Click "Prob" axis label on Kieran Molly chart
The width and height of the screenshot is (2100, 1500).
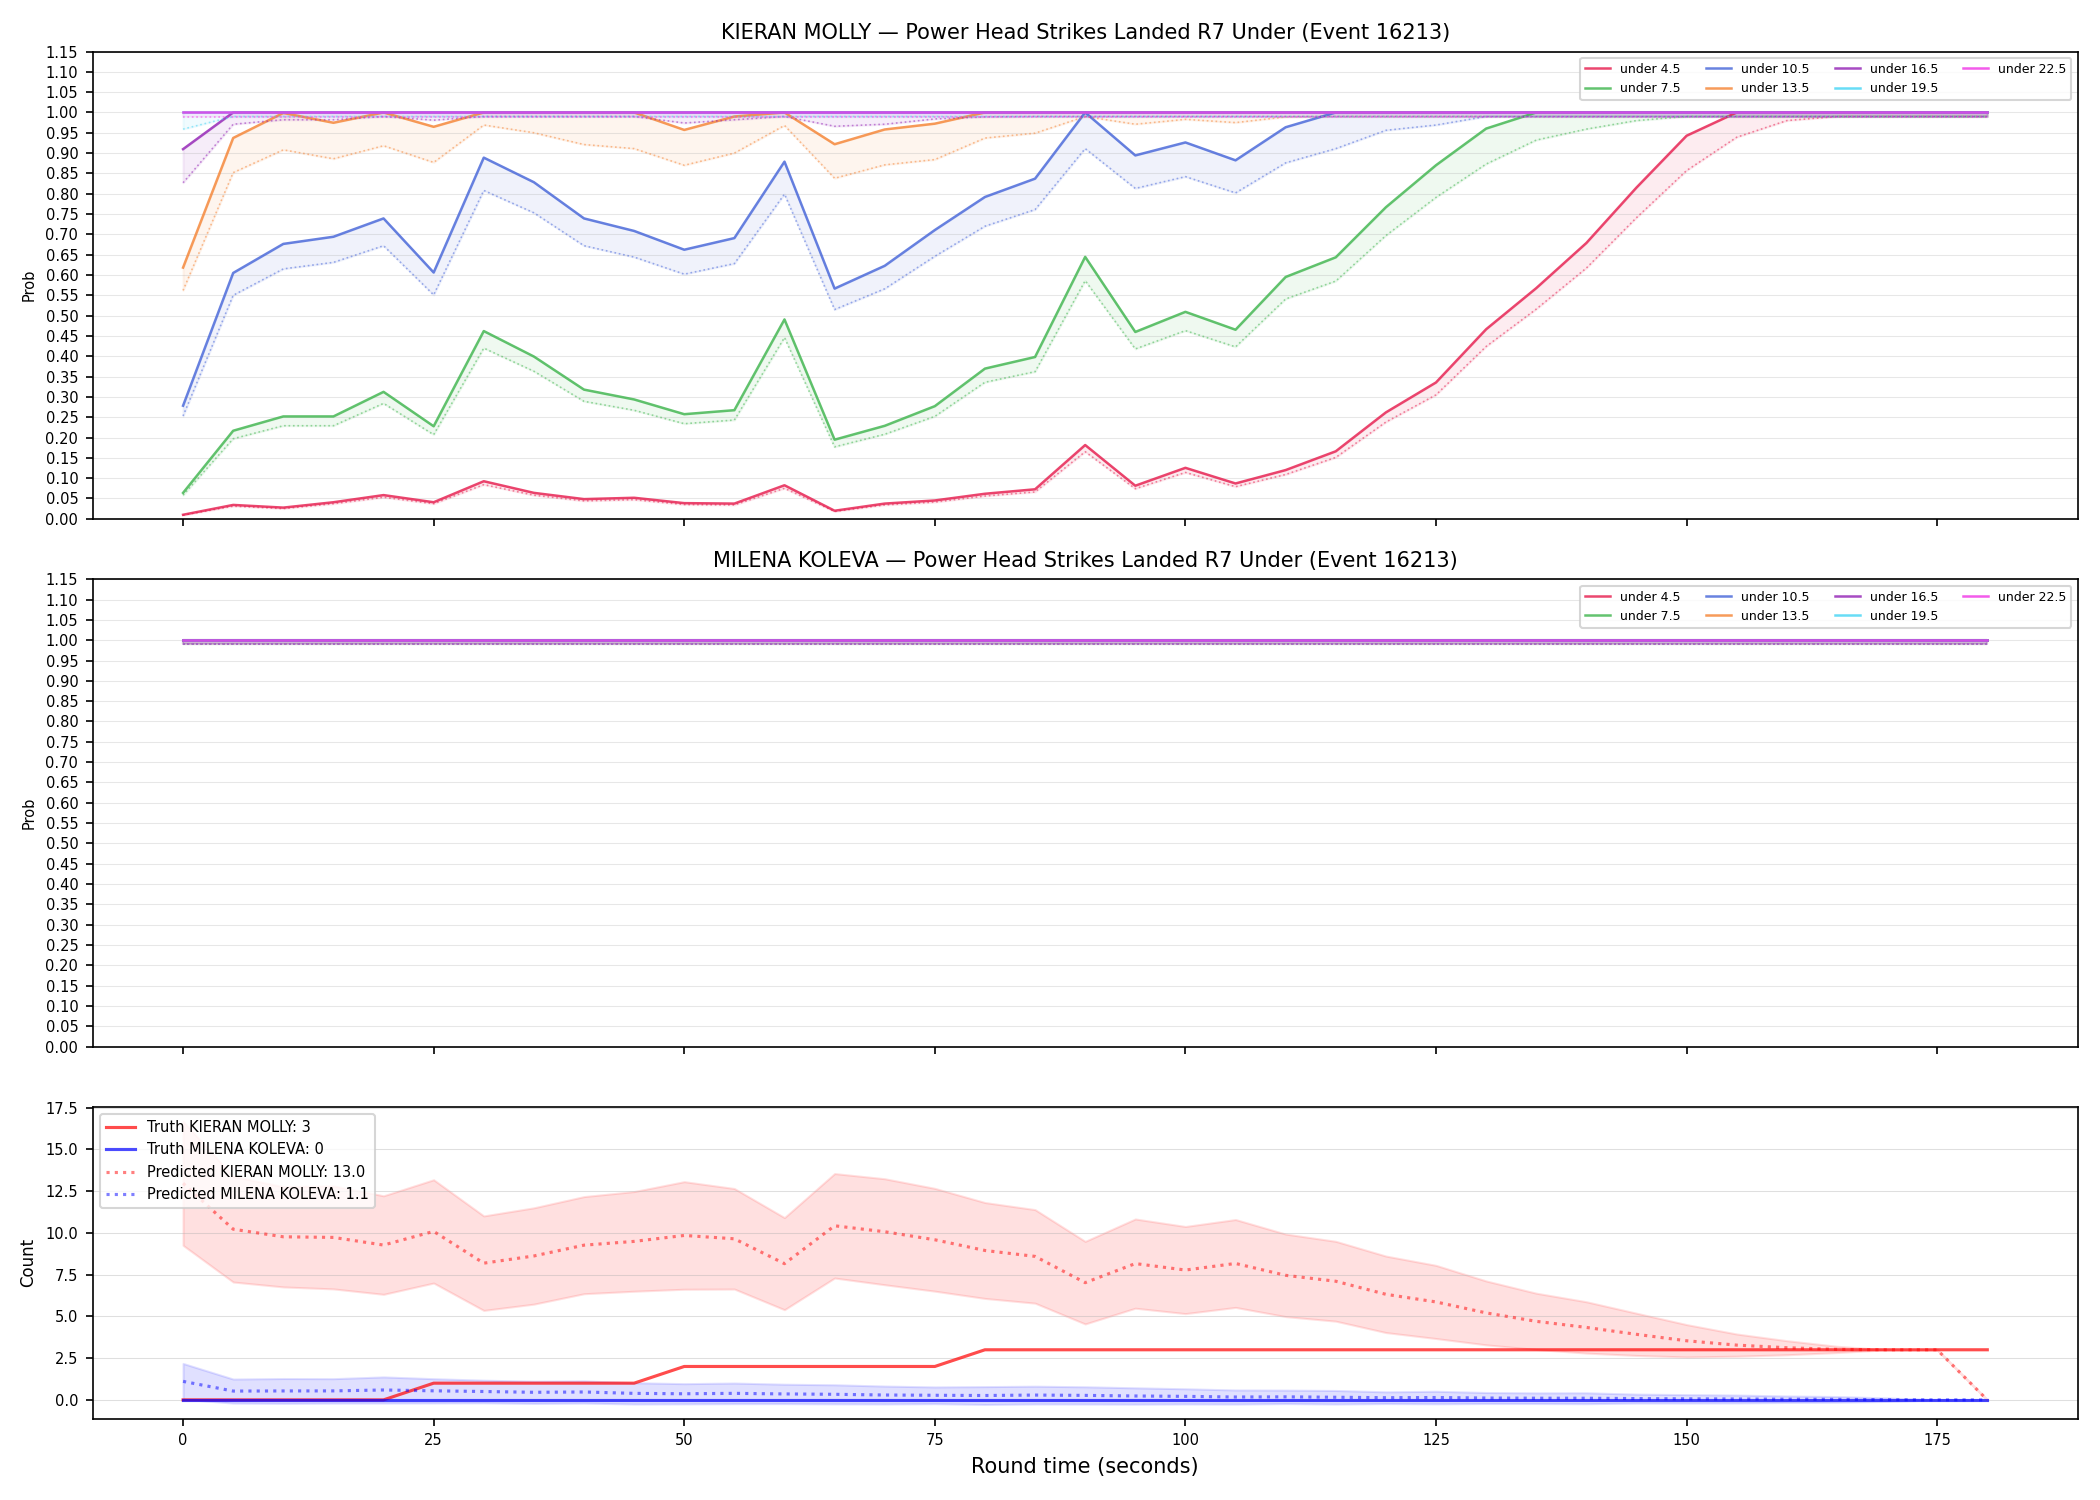tap(29, 286)
